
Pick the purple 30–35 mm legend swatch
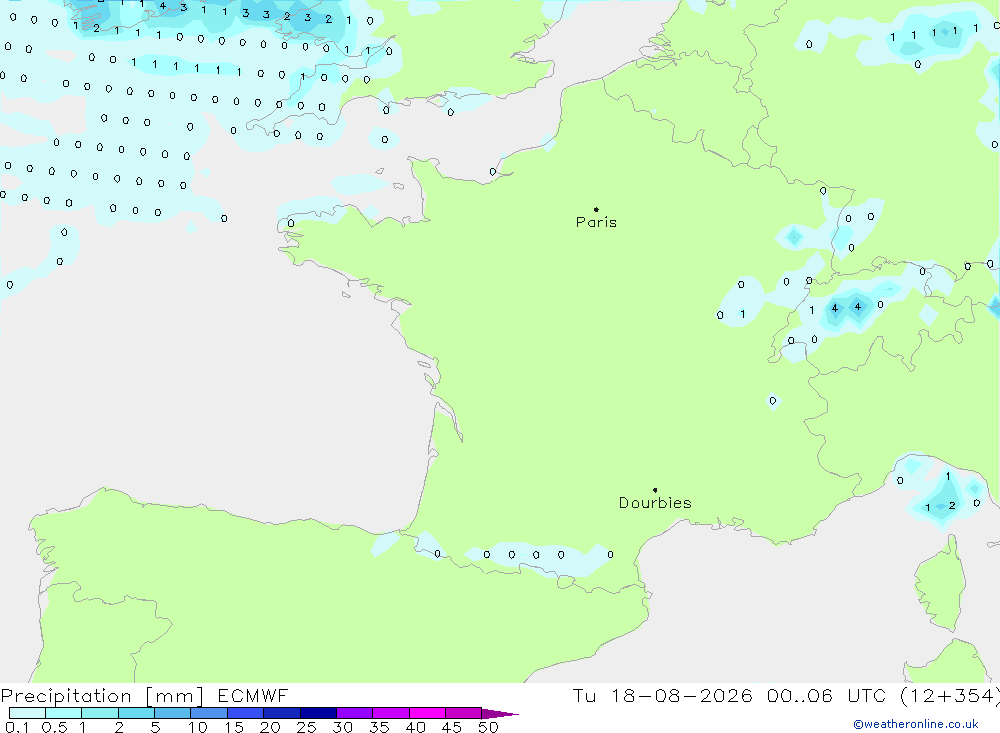[x=354, y=713]
